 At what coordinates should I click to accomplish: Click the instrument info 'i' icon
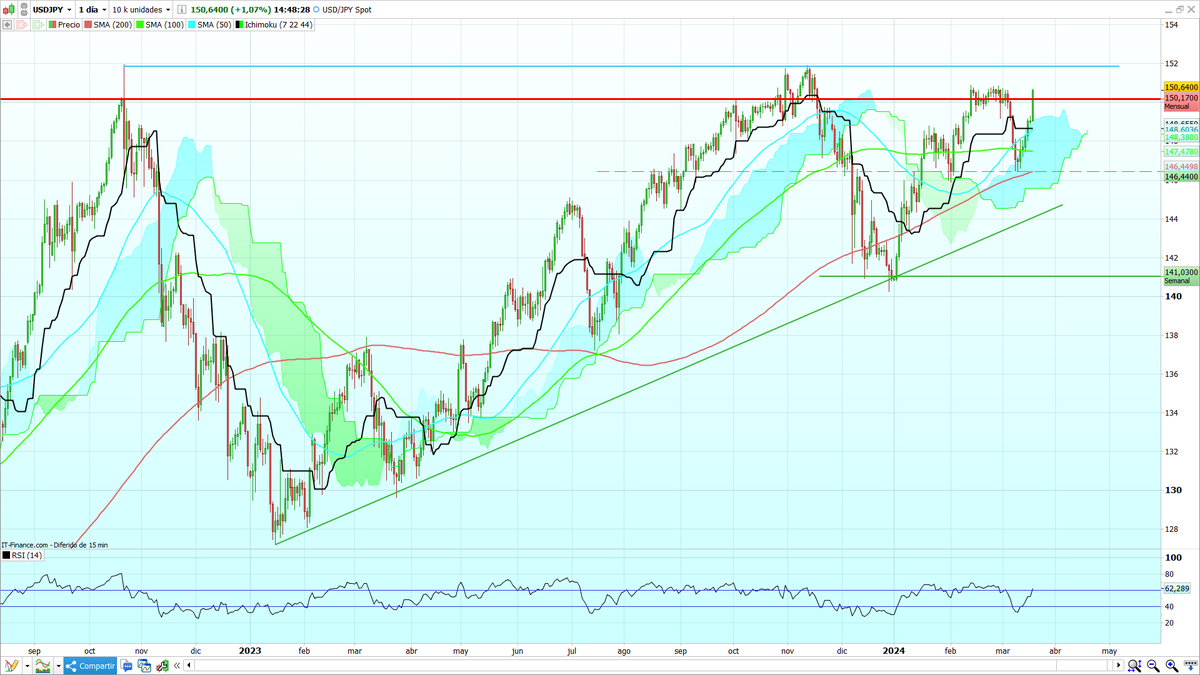(x=181, y=9)
